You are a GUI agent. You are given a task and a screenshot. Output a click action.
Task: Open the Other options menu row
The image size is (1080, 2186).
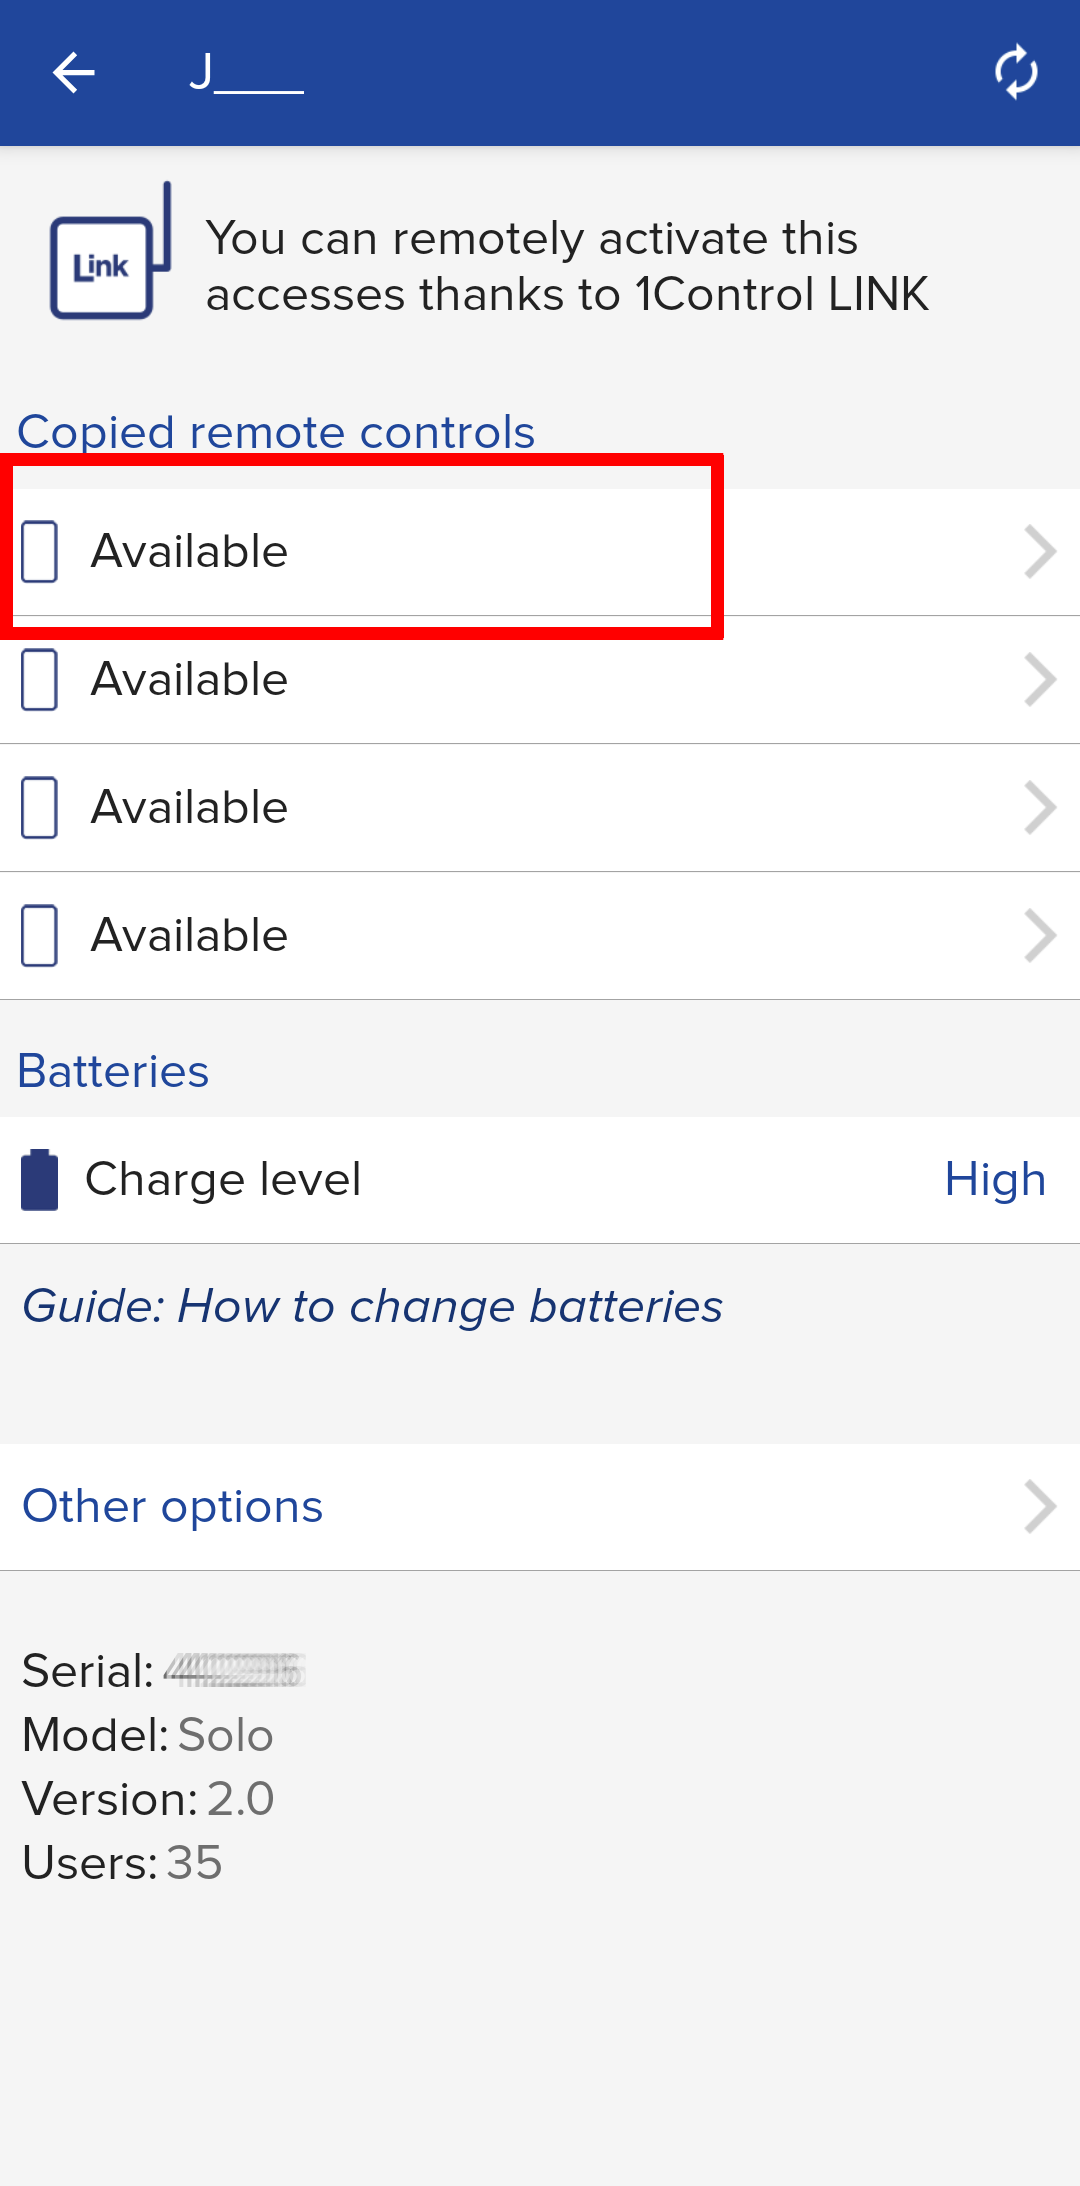[x=540, y=1507]
